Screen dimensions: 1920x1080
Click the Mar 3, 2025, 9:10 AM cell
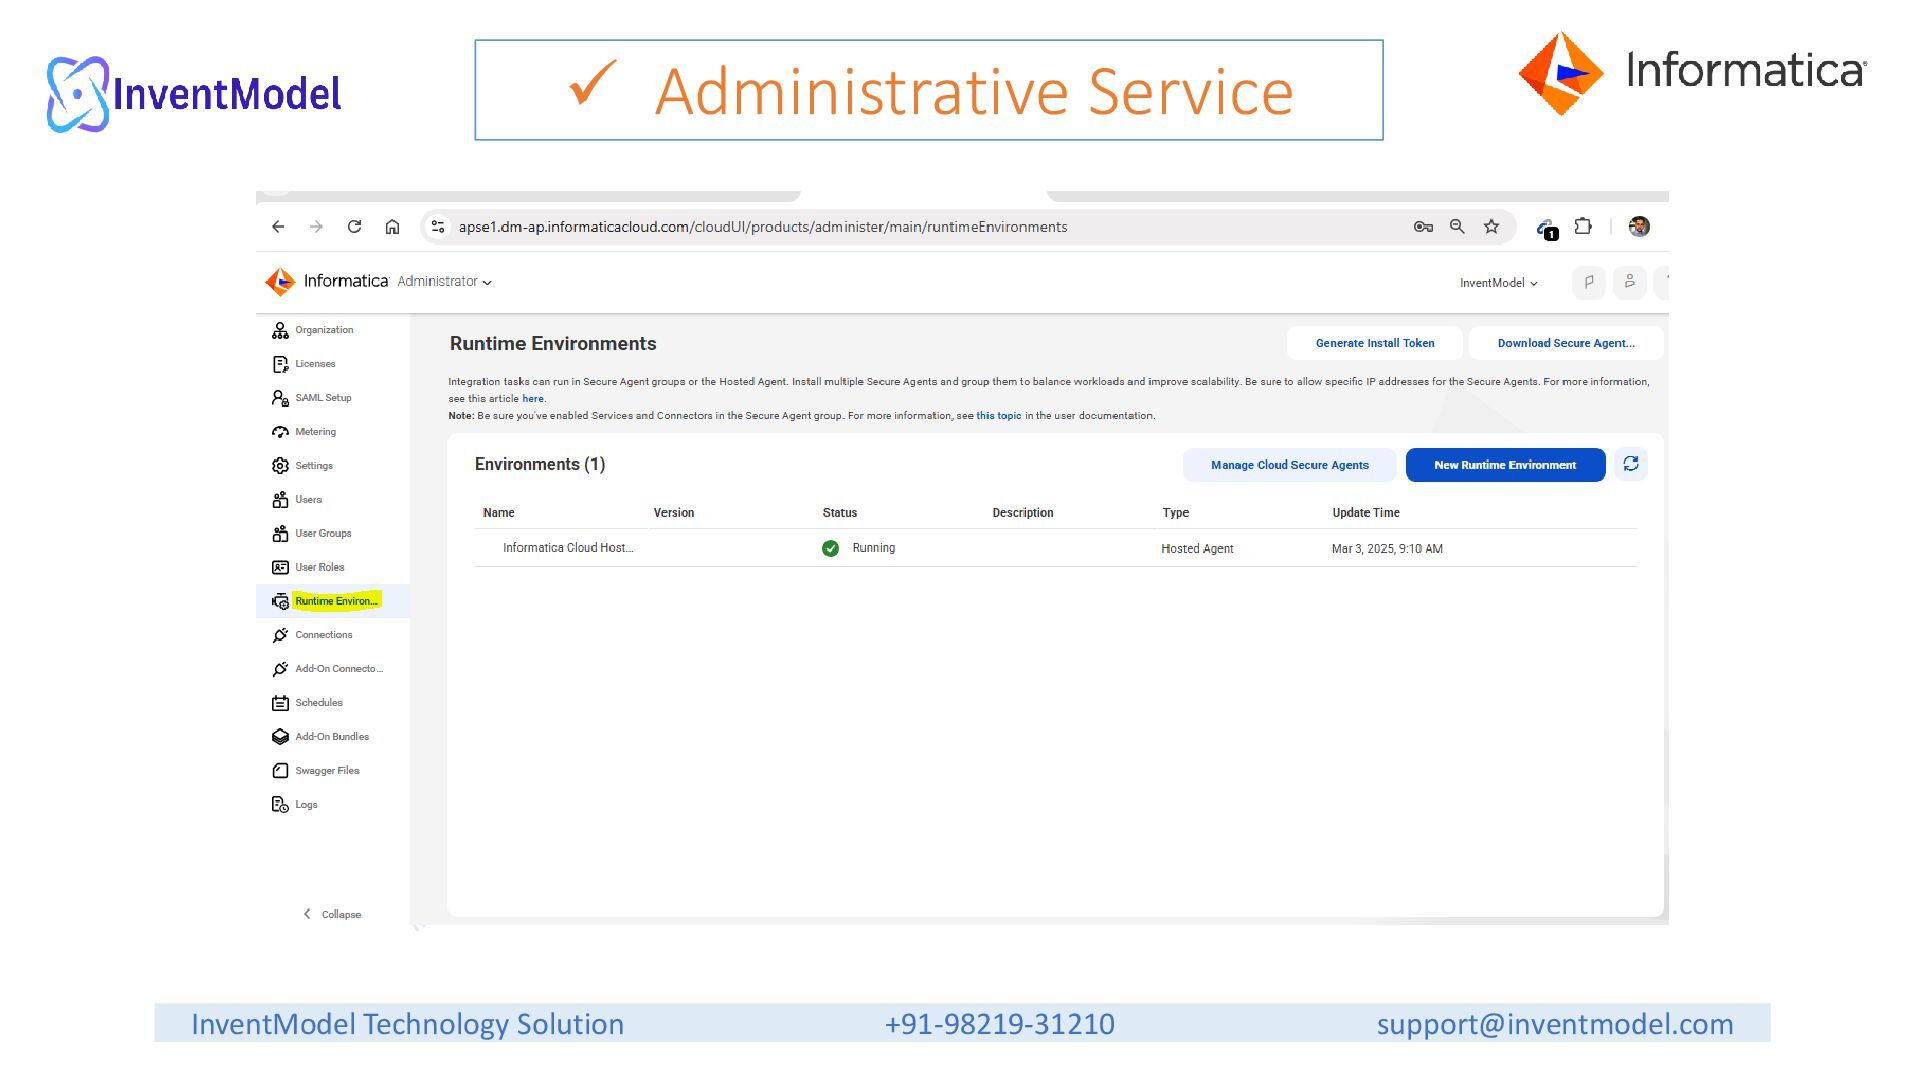pos(1387,549)
